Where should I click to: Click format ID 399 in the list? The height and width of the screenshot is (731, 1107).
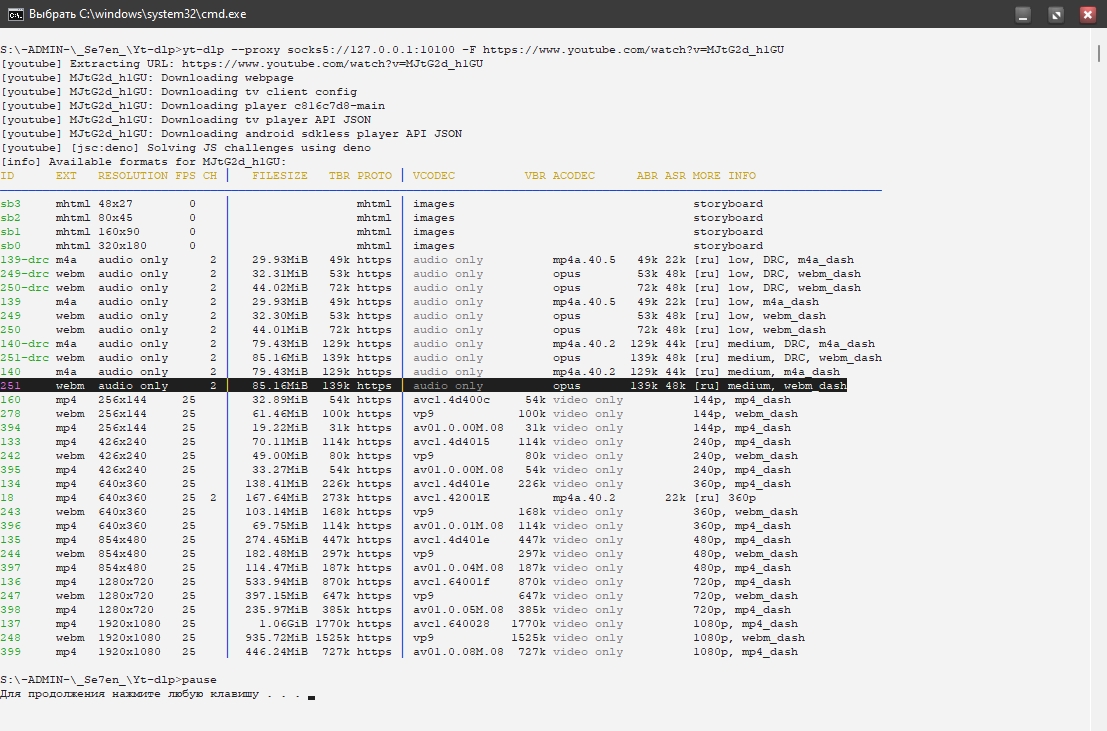pos(11,652)
